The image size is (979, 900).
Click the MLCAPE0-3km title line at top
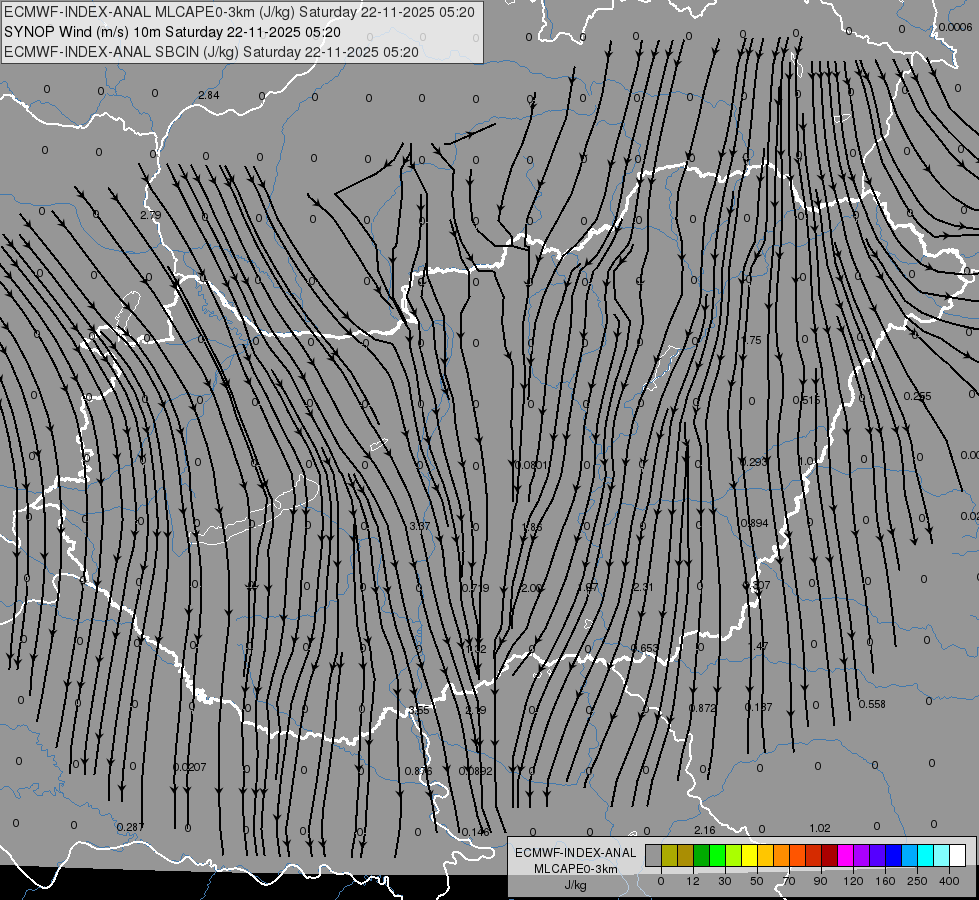[239, 12]
